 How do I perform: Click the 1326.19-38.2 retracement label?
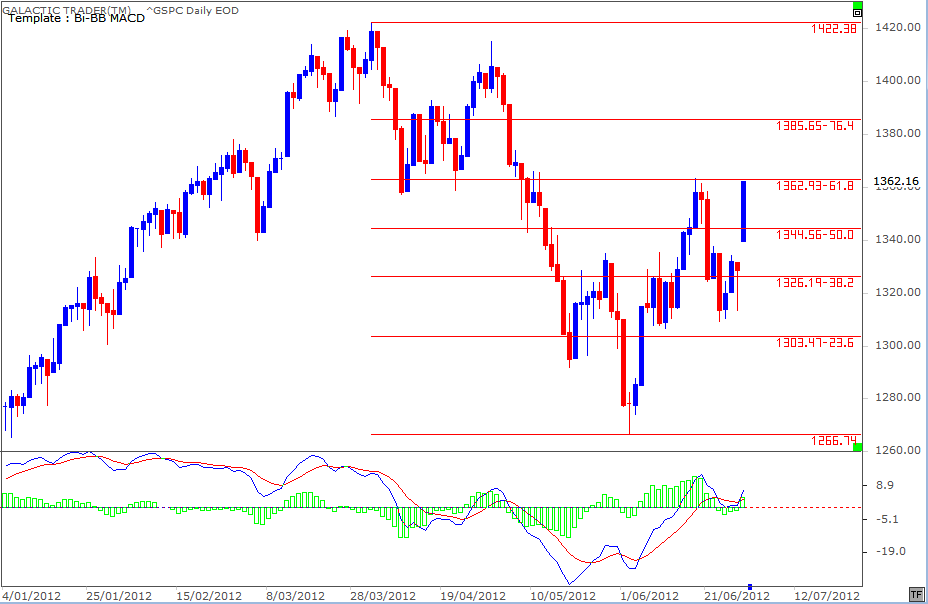pyautogui.click(x=815, y=283)
